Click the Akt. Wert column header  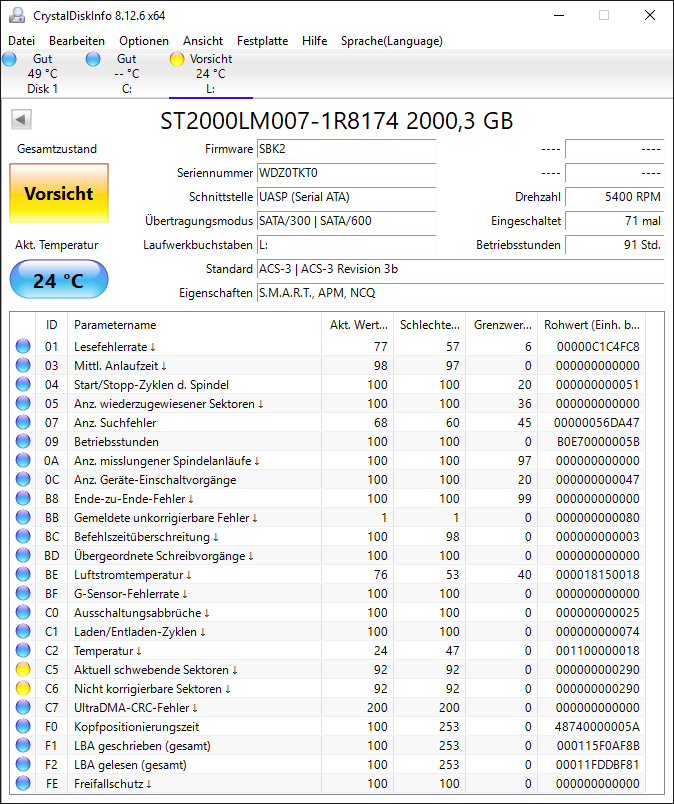[358, 325]
